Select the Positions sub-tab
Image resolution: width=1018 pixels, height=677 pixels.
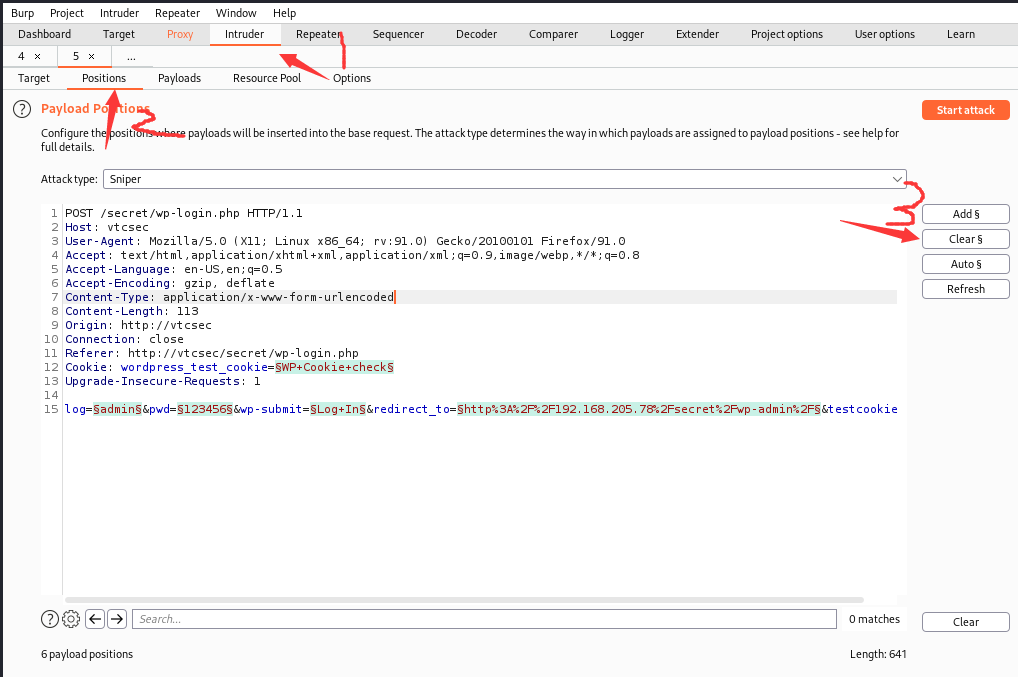(104, 79)
